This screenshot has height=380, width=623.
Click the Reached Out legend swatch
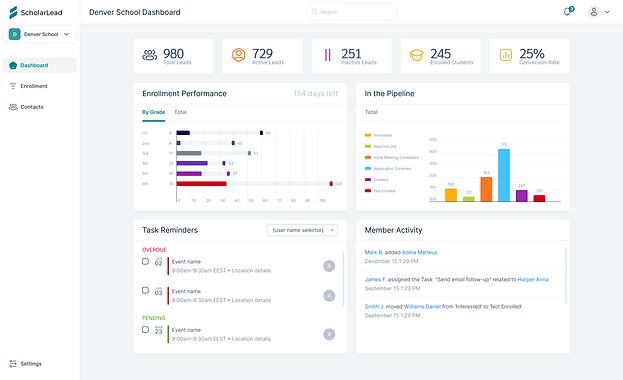pos(368,146)
